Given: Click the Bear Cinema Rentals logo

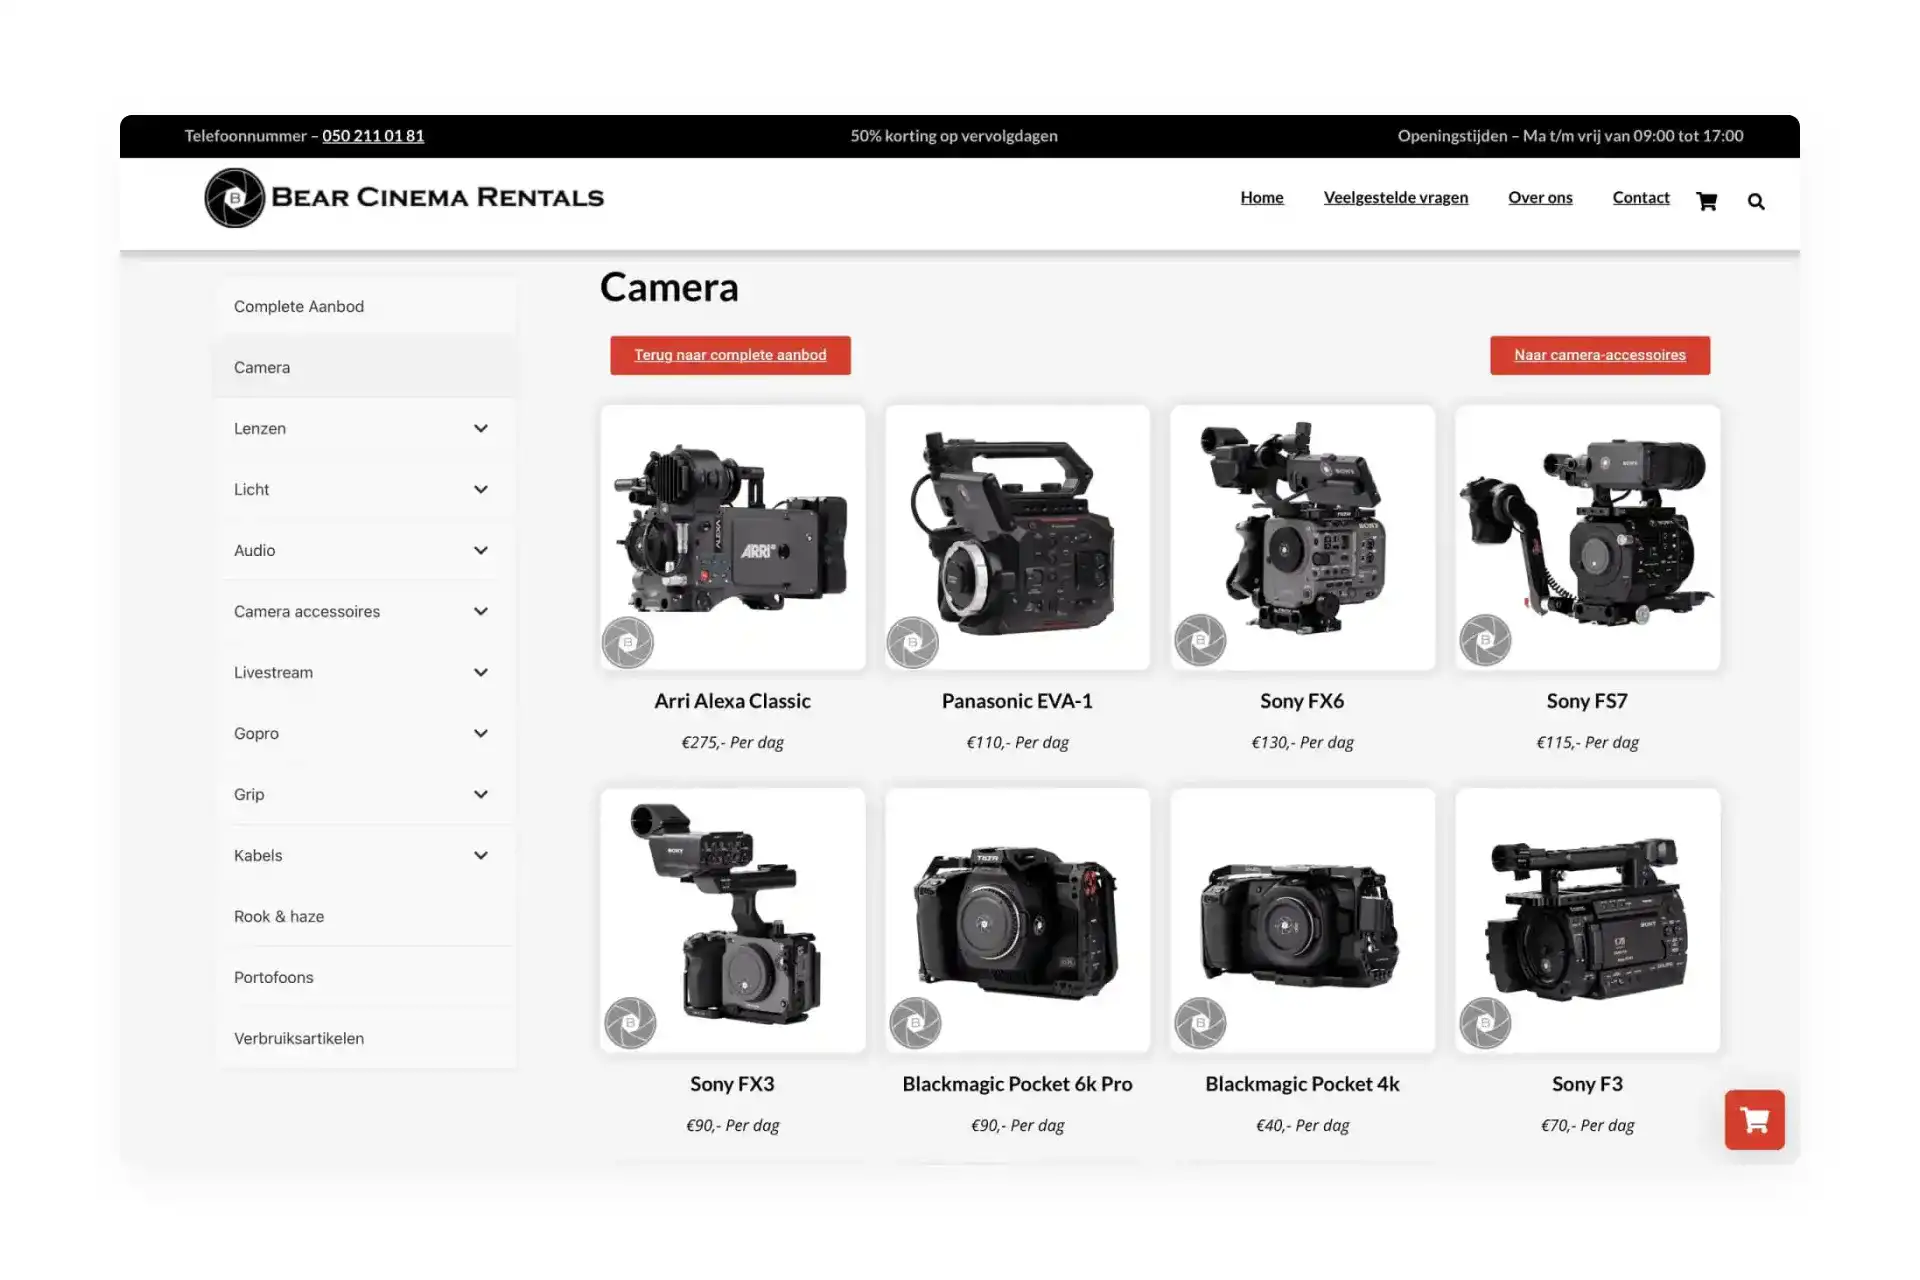Looking at the screenshot, I should (404, 197).
